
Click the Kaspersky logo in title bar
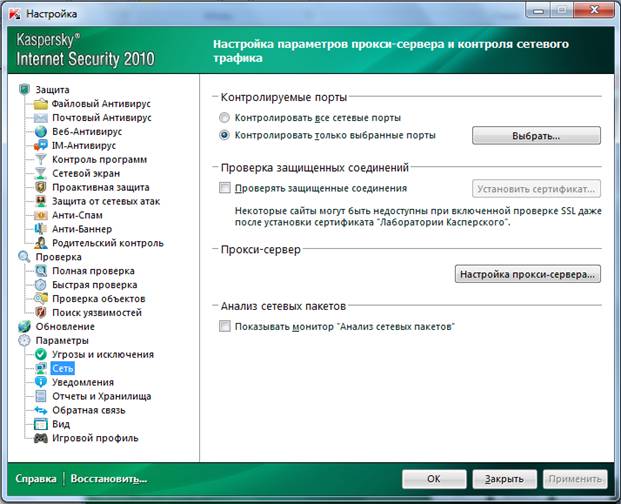coord(15,14)
